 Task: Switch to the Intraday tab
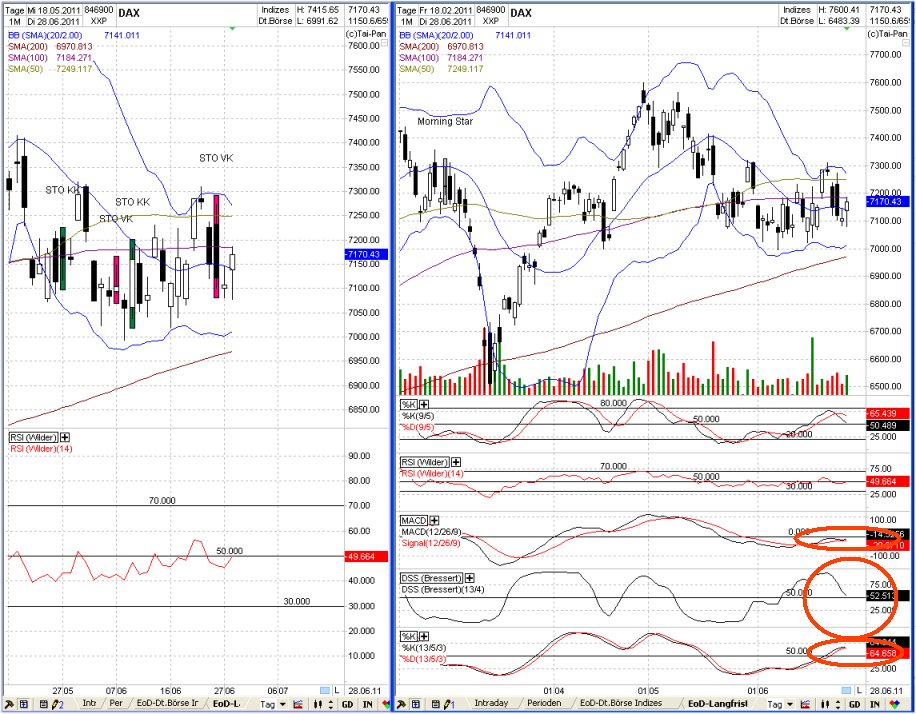pos(490,701)
